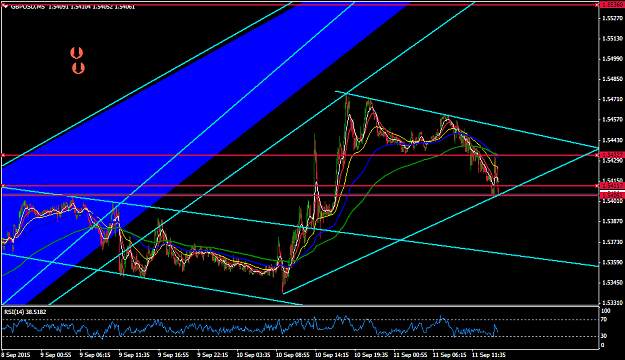Click the RSI scale value 30
Image resolution: width=625 pixels, height=360 pixels.
(604, 336)
